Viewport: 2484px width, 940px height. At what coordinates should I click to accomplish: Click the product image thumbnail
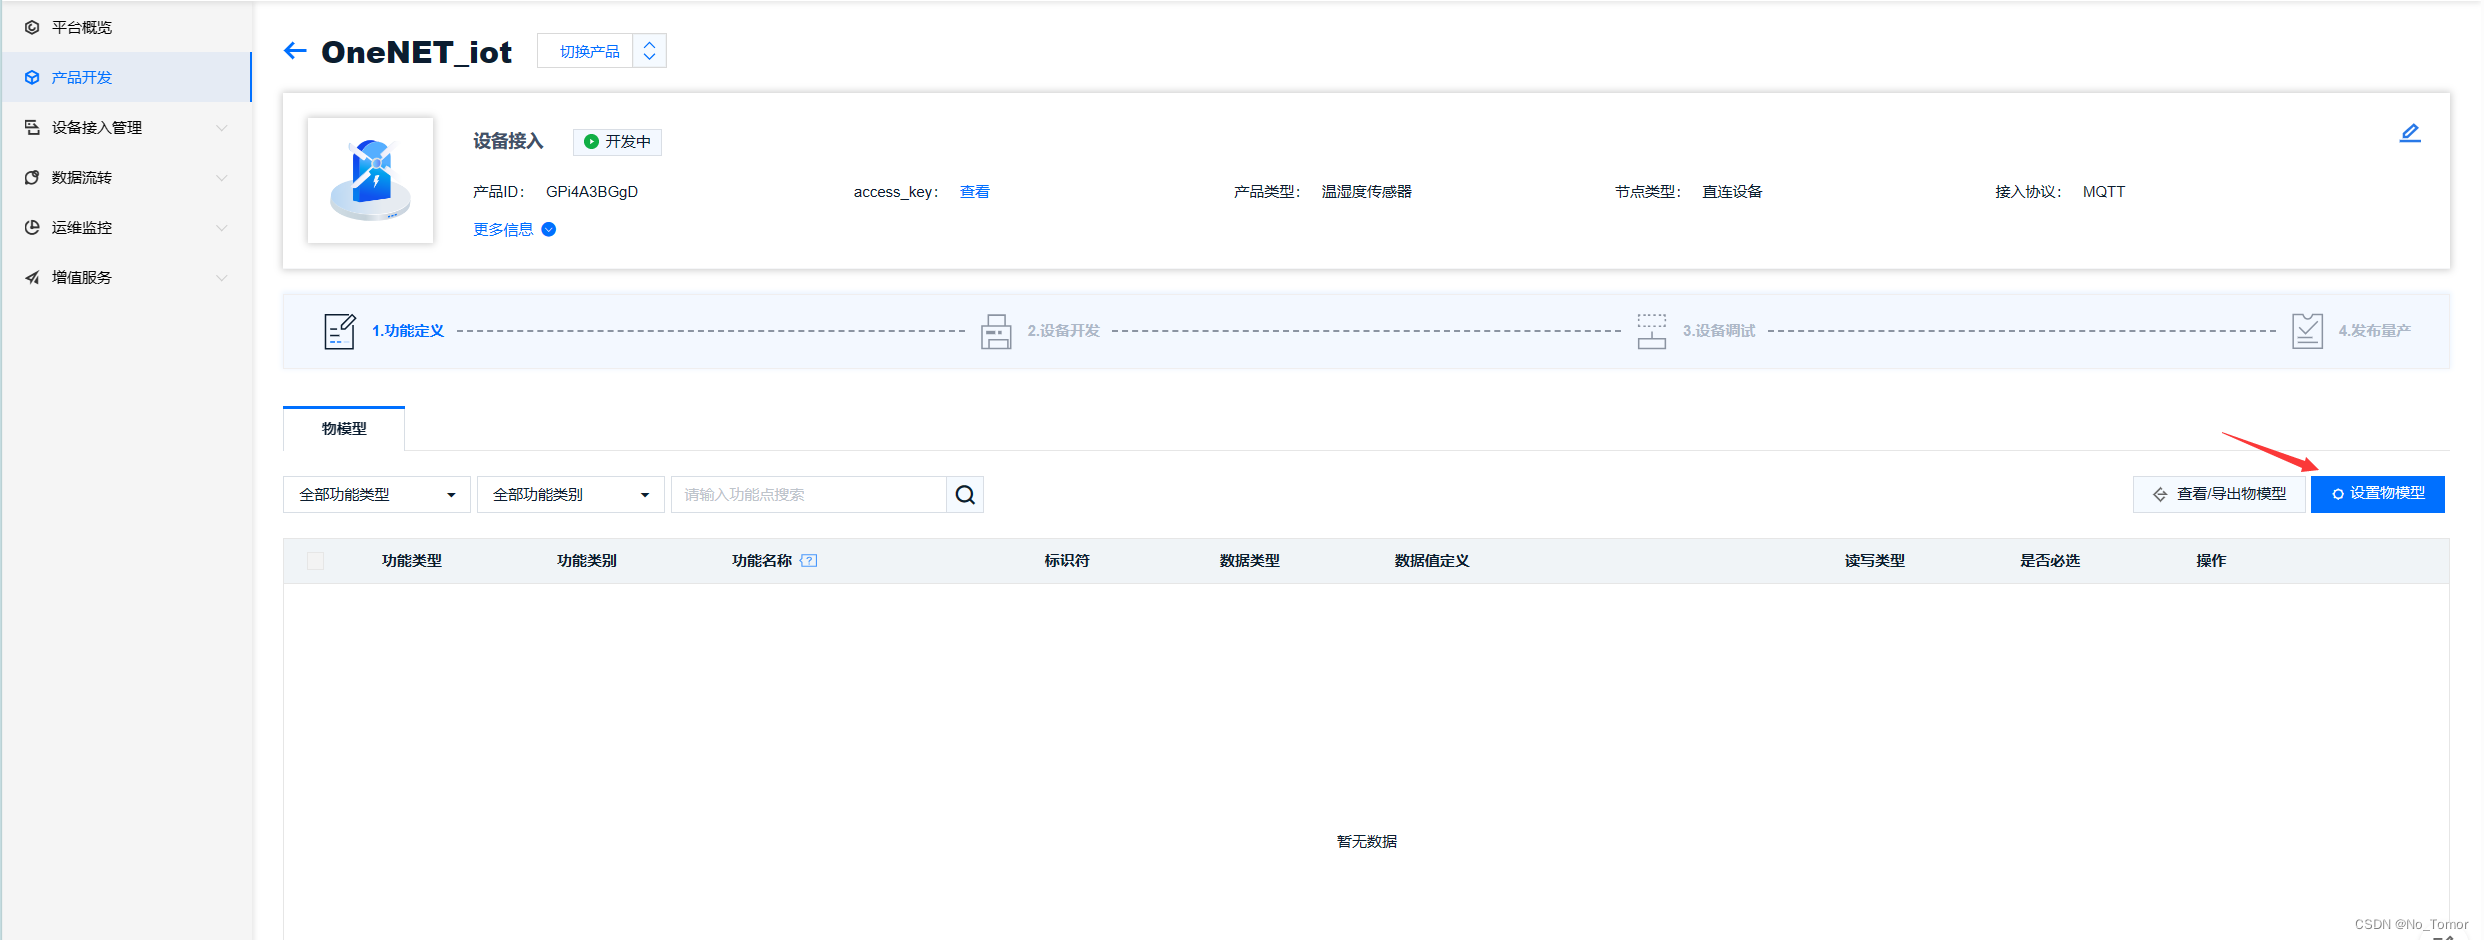(371, 180)
